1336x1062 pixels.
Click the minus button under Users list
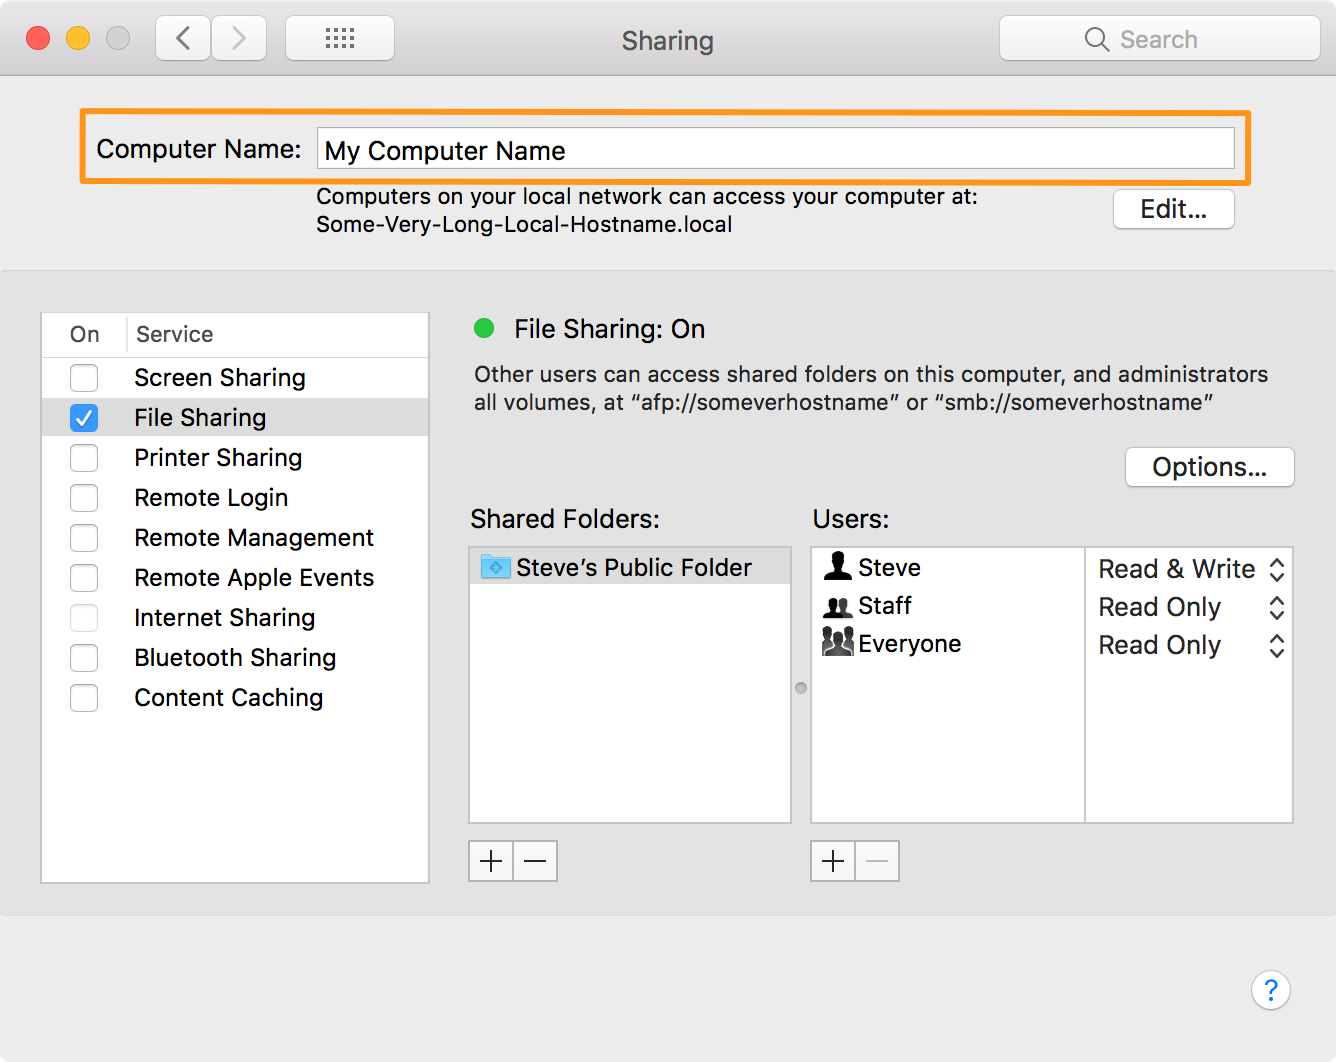click(x=877, y=861)
